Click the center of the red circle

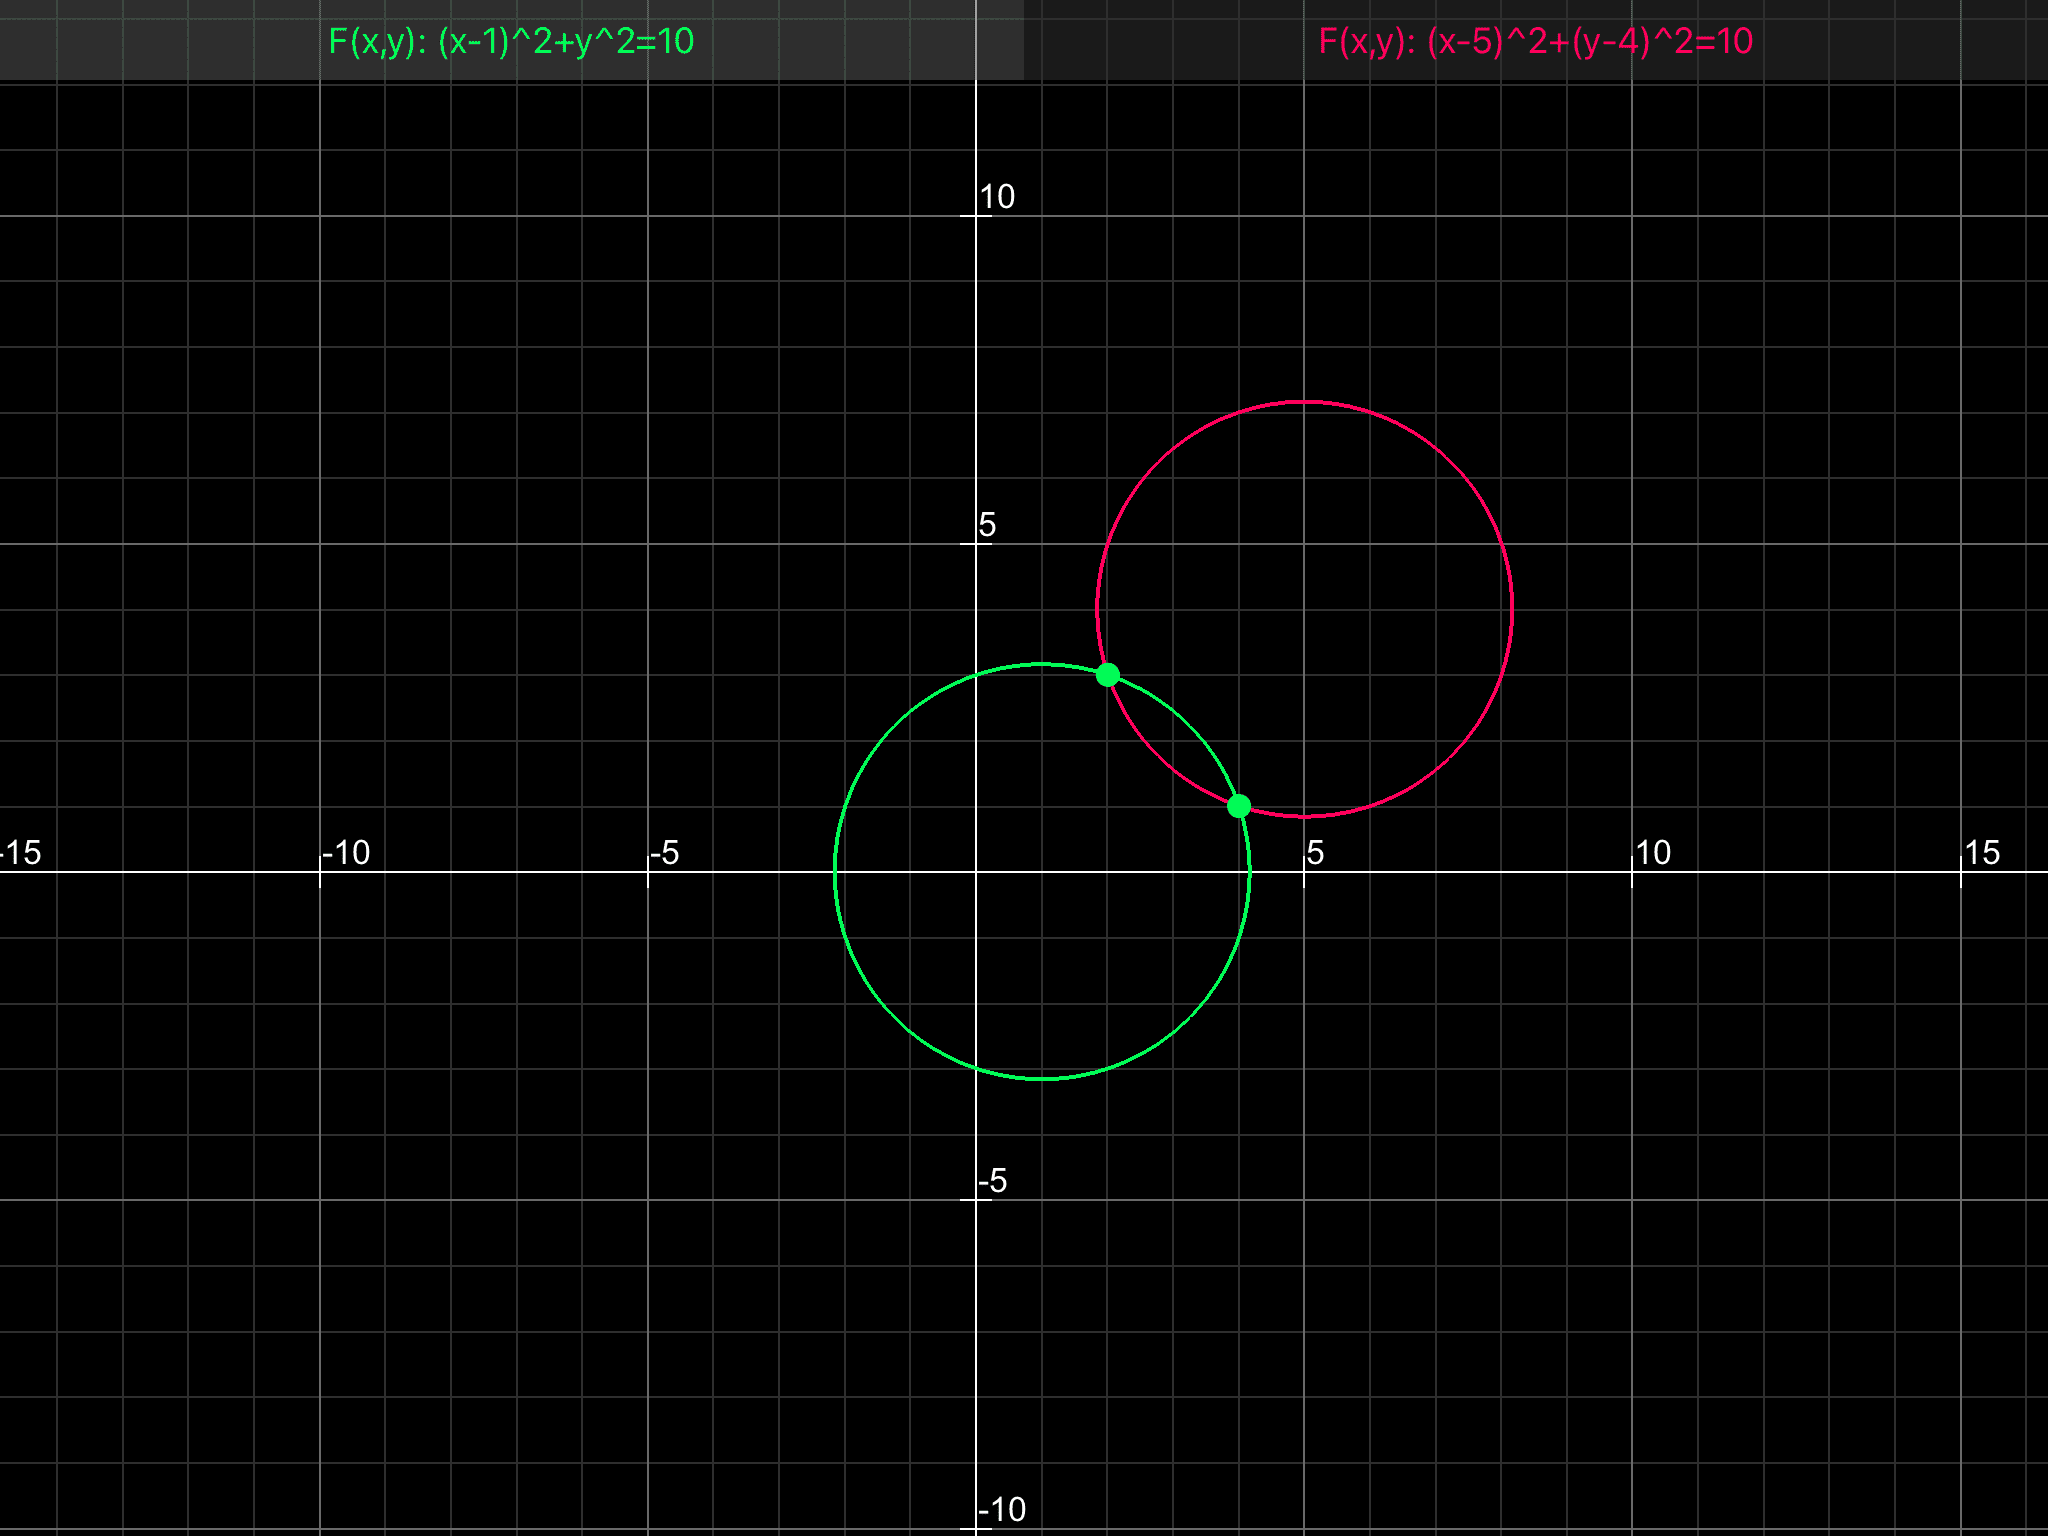(x=1304, y=609)
